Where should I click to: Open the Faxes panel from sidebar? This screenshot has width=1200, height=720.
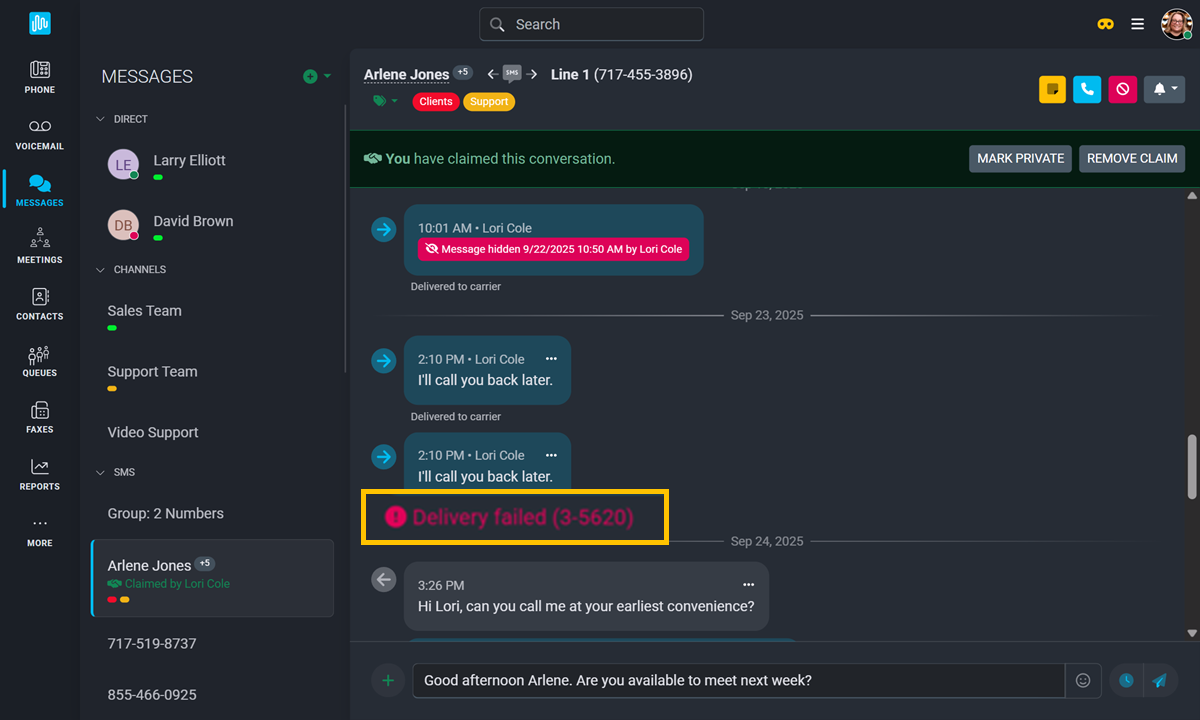[x=39, y=415]
